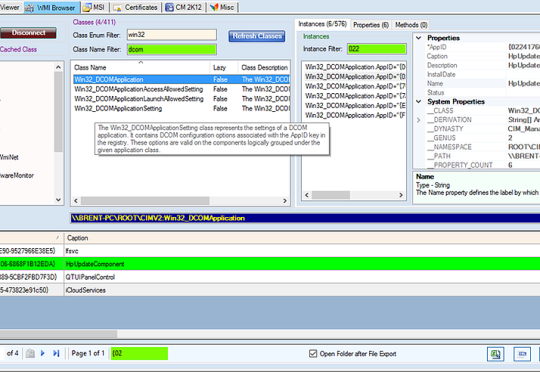Click the Cached Class link

click(18, 49)
